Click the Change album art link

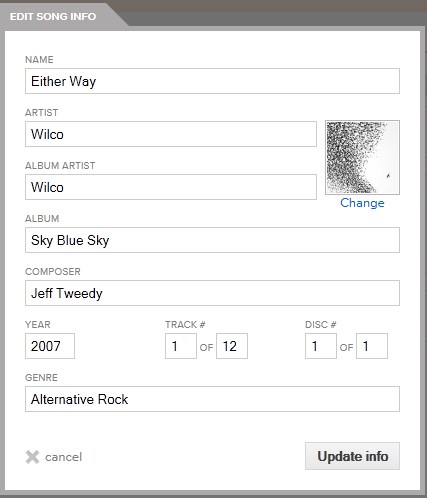[362, 203]
